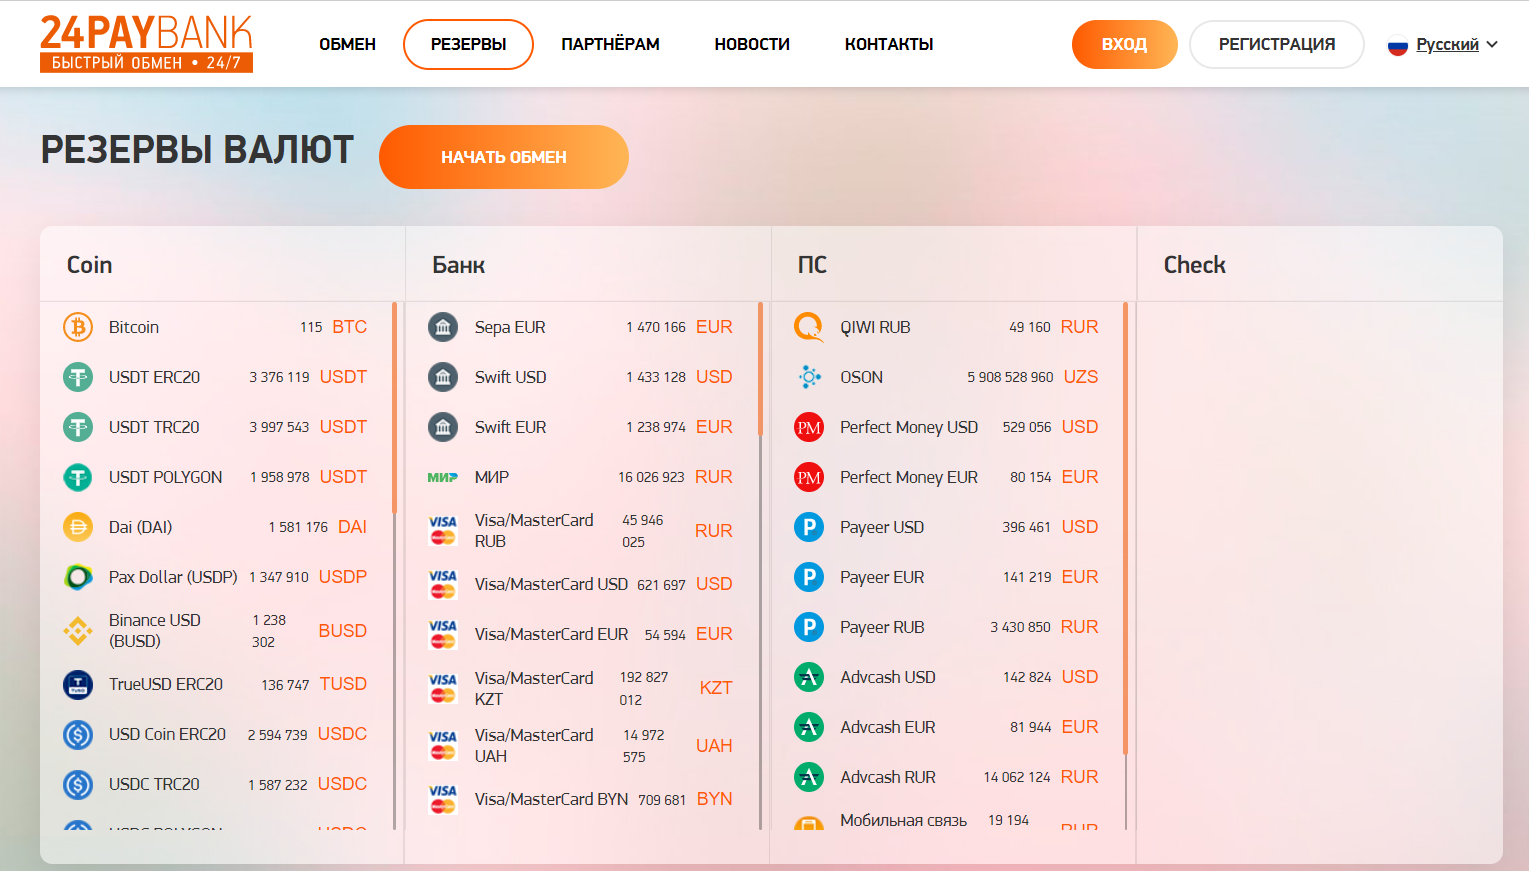Click the Банк column heading
The image size is (1529, 871).
[x=458, y=265]
